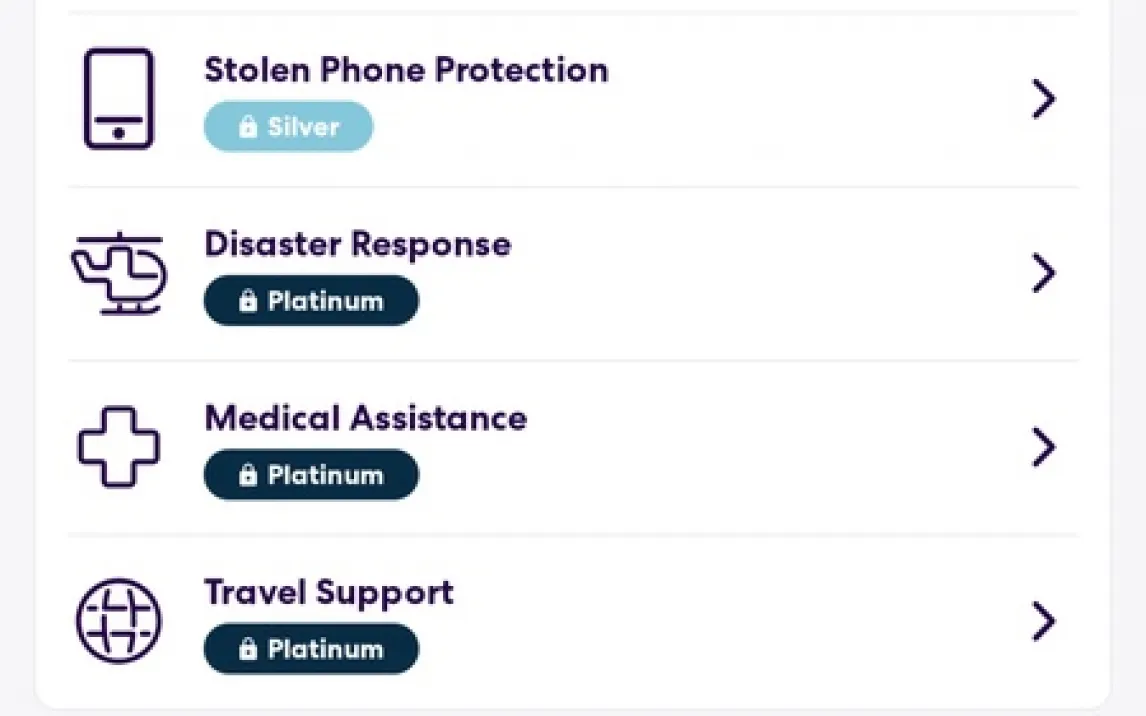1146x716 pixels.
Task: Expand Stolen Phone Protection chevron arrow
Action: 1043,99
